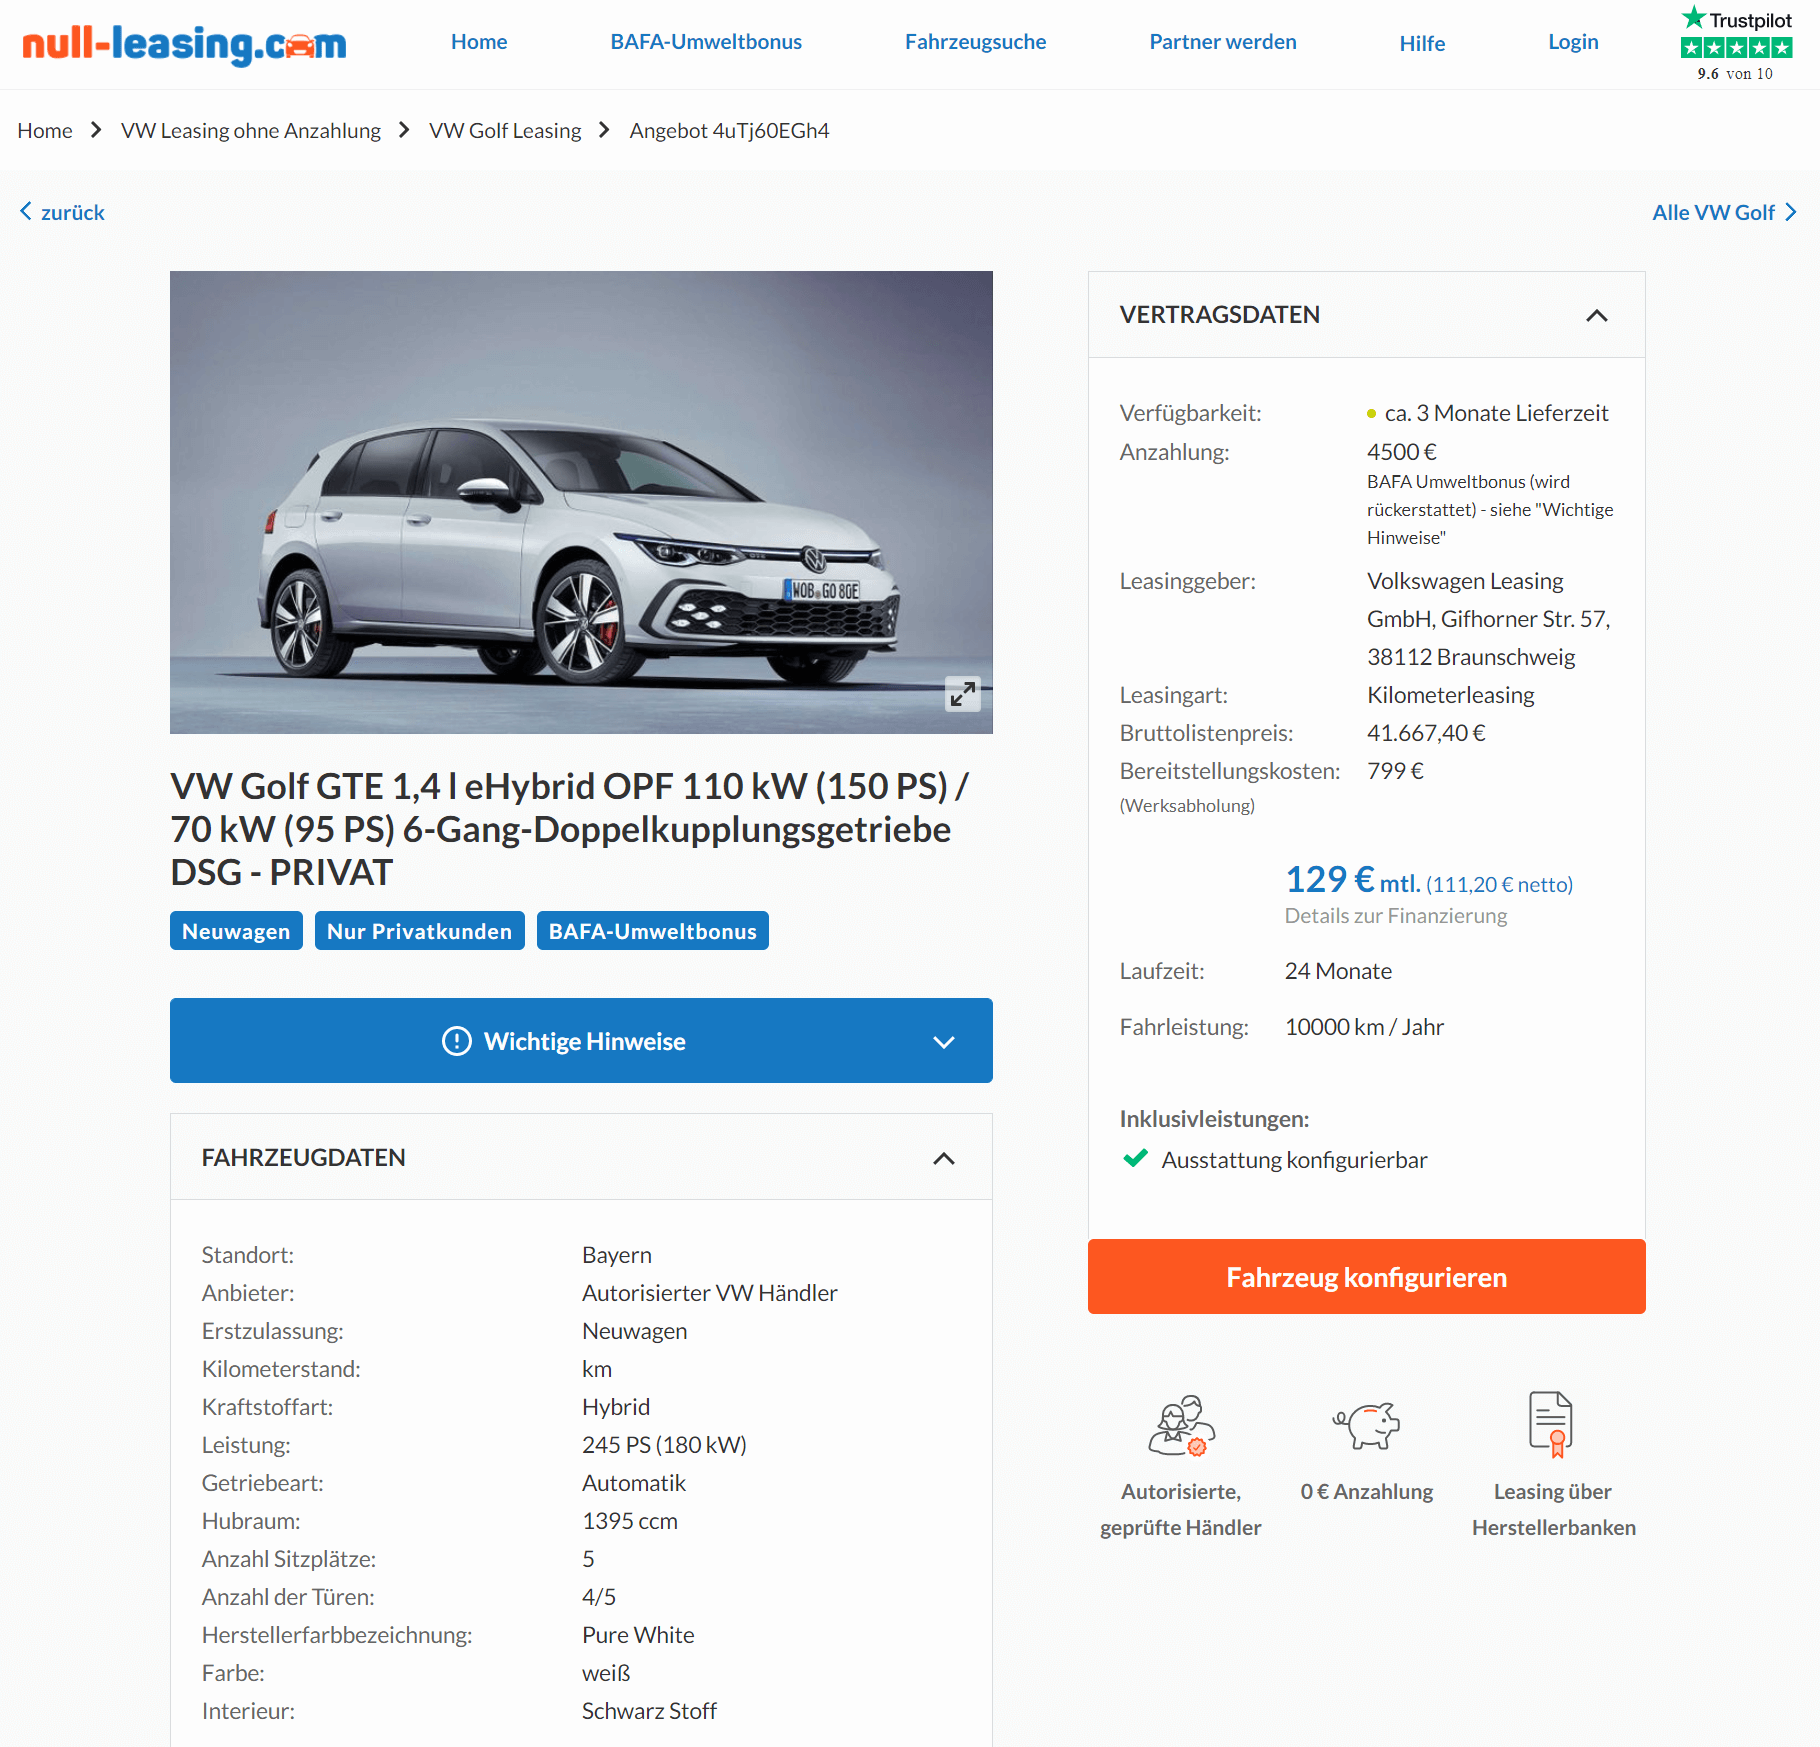1820x1747 pixels.
Task: Click the authorized dealers icon
Action: (1181, 1425)
